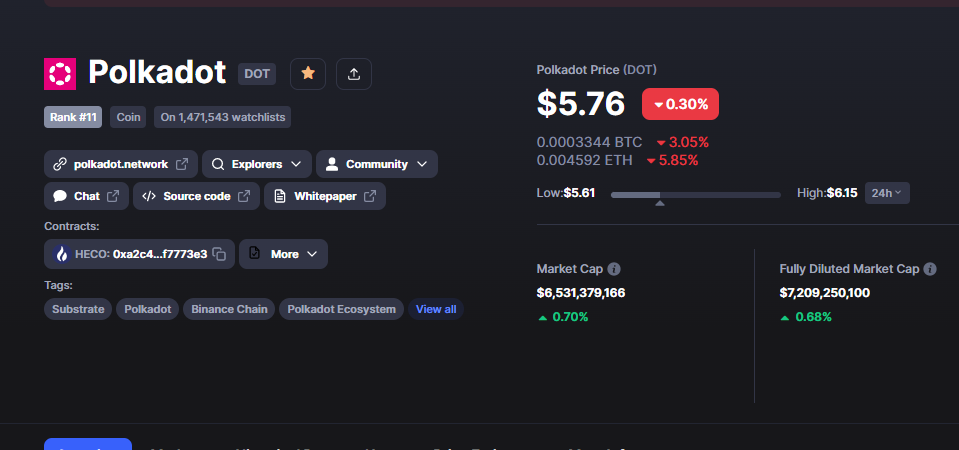Viewport: 959px width, 450px height.
Task: Open the Chat link
Action: [86, 196]
